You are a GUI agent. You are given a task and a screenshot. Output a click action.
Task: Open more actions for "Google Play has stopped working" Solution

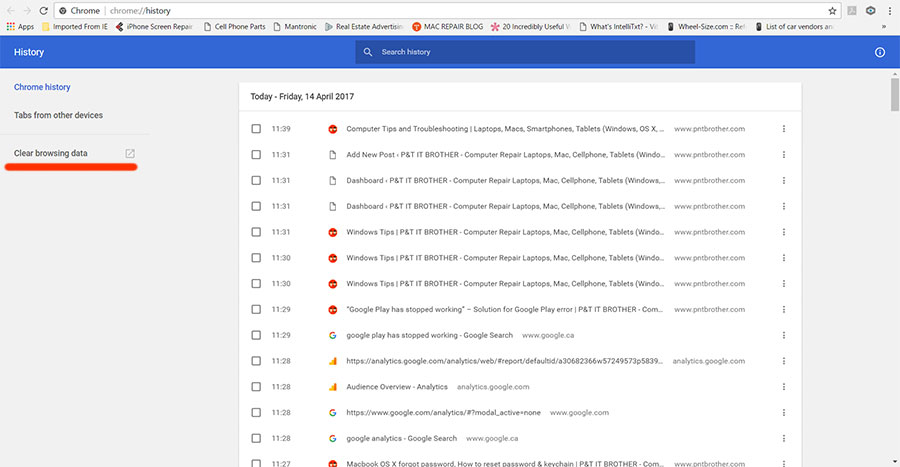point(783,309)
